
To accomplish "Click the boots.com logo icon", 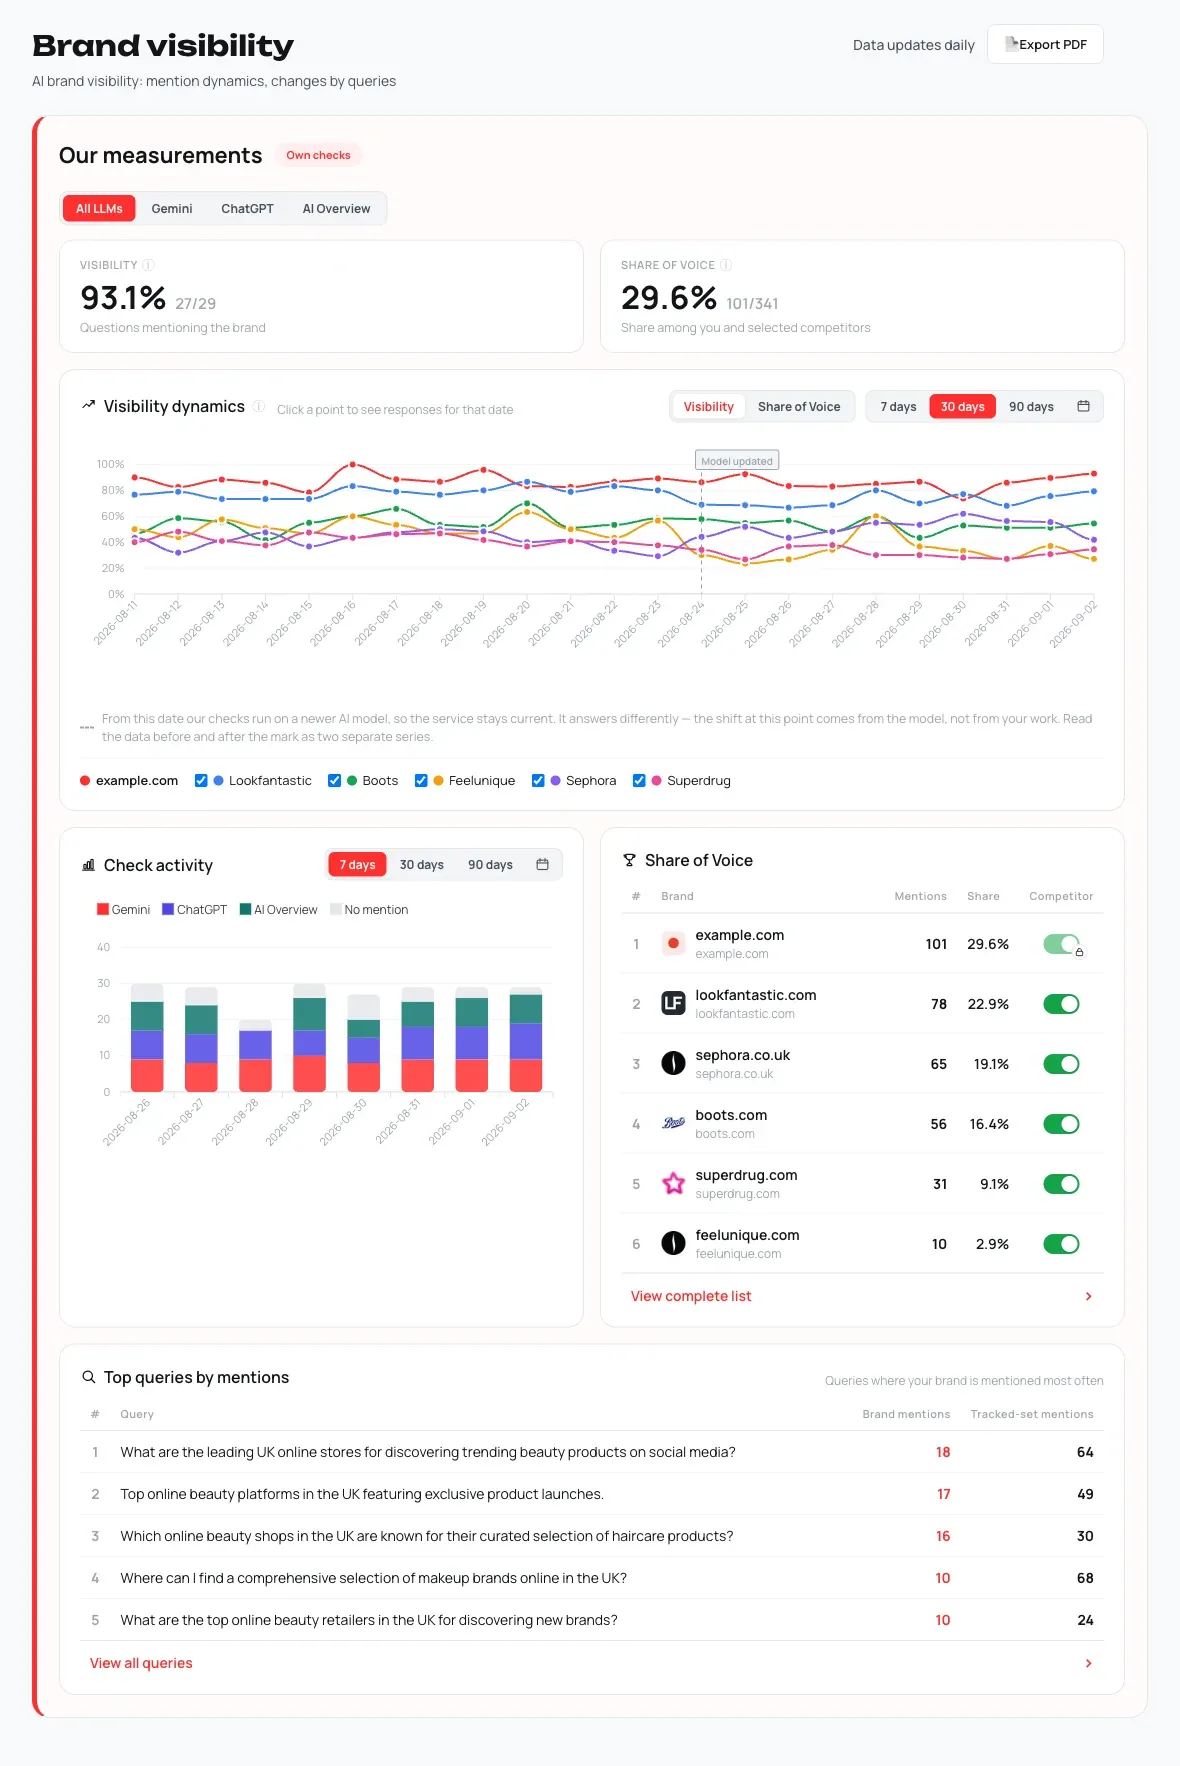I will [x=673, y=1123].
